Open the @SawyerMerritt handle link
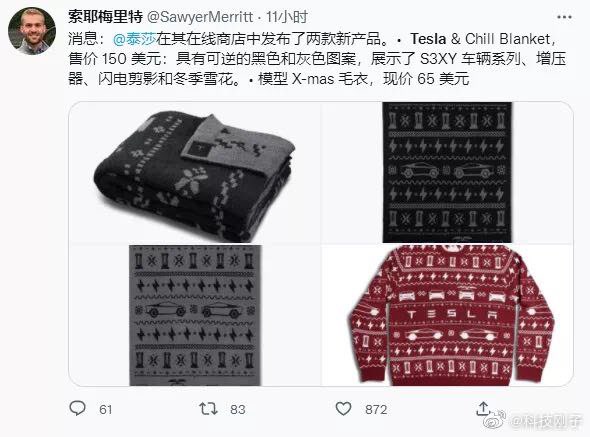Image resolution: width=590 pixels, height=437 pixels. (x=200, y=17)
